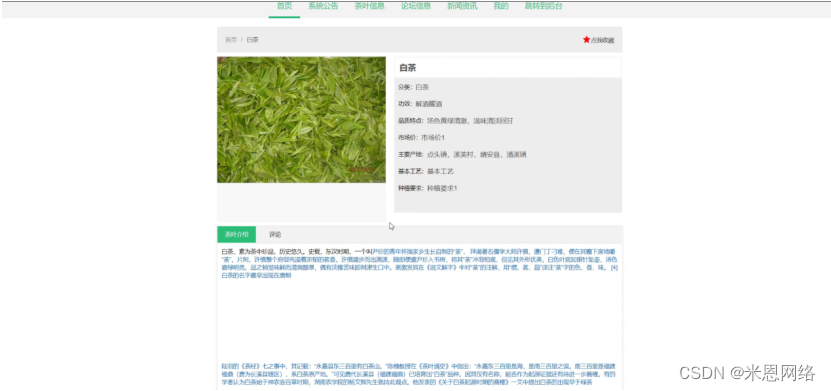The height and width of the screenshot is (391, 831).
Task: Click the white tea leaves product image
Action: (x=301, y=120)
